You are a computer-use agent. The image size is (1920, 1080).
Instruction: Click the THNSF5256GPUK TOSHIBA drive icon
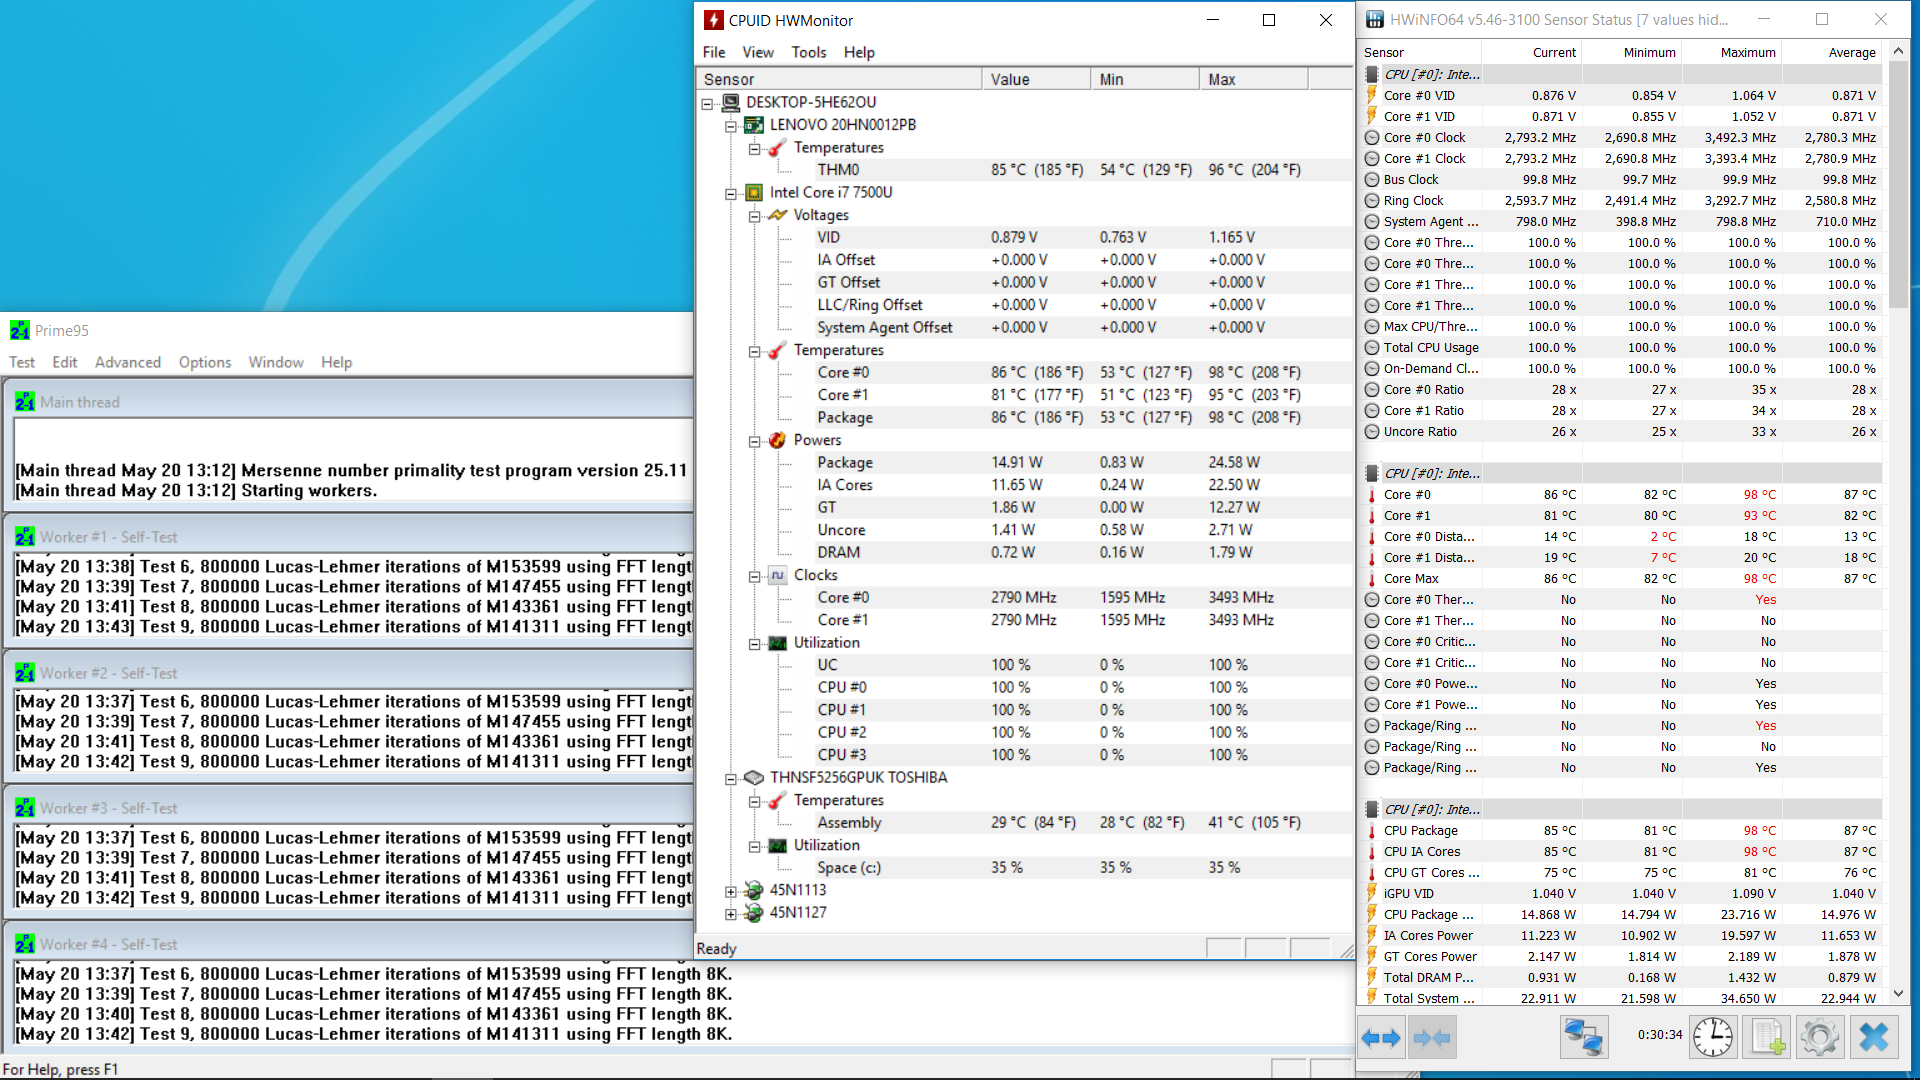(755, 777)
